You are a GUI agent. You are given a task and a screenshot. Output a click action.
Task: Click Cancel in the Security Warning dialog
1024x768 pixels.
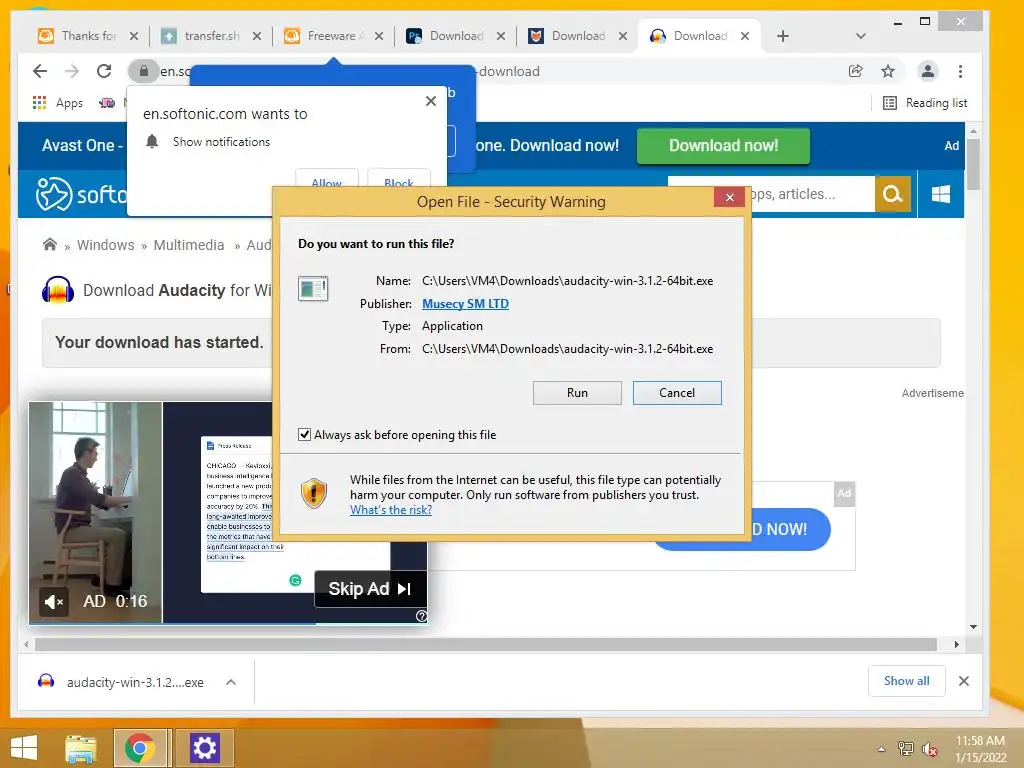click(x=677, y=392)
